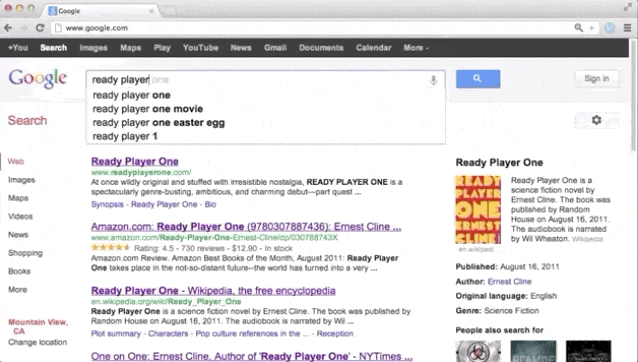Viewport: 638px width, 362px height.
Task: Click the Mountain View, CA location text
Action: [x=38, y=327]
